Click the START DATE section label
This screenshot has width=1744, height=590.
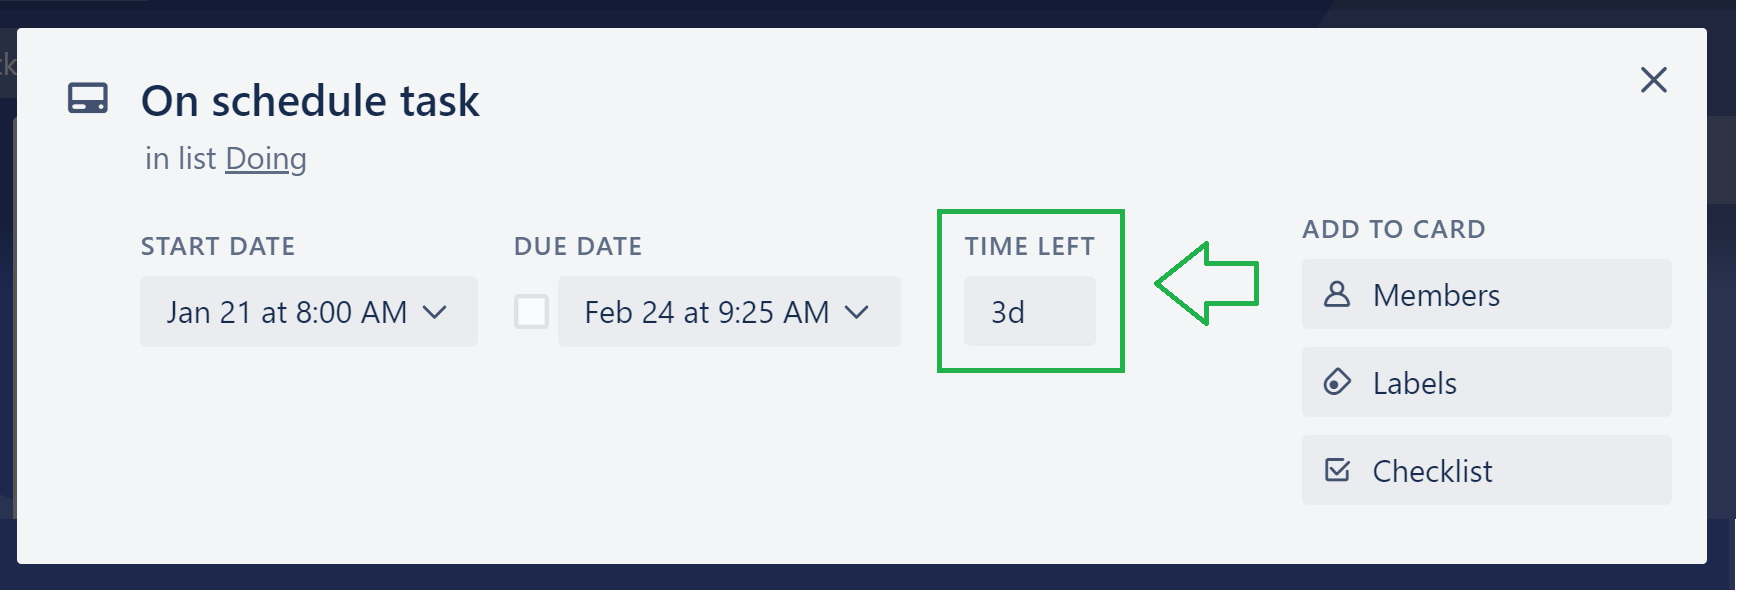pos(218,246)
